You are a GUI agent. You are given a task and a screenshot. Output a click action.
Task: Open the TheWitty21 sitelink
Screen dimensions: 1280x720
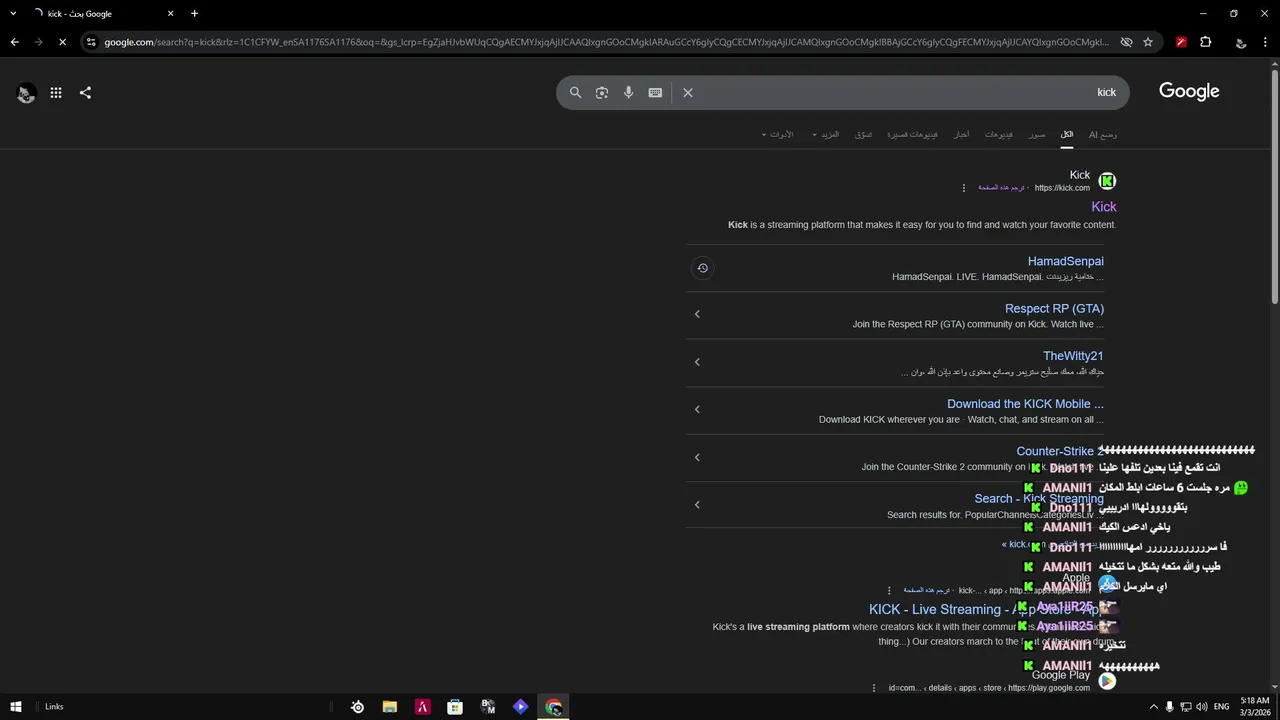pyautogui.click(x=1073, y=356)
